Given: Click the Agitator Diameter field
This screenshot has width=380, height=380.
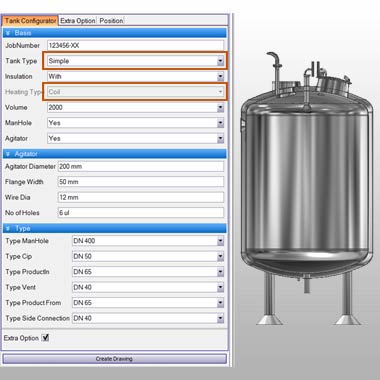Looking at the screenshot, I should (x=141, y=166).
